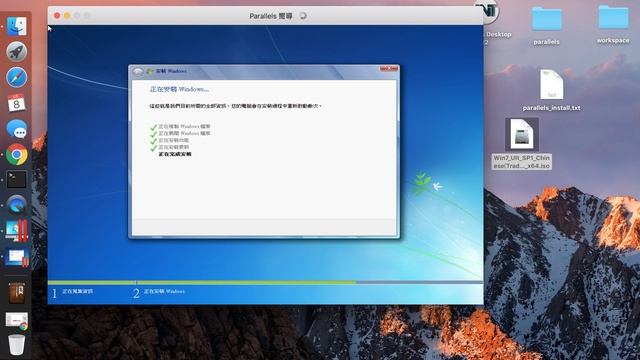Click checkmark beside 正在複製 Windows 檔案
Screen dimensions: 640x360
click(x=153, y=127)
